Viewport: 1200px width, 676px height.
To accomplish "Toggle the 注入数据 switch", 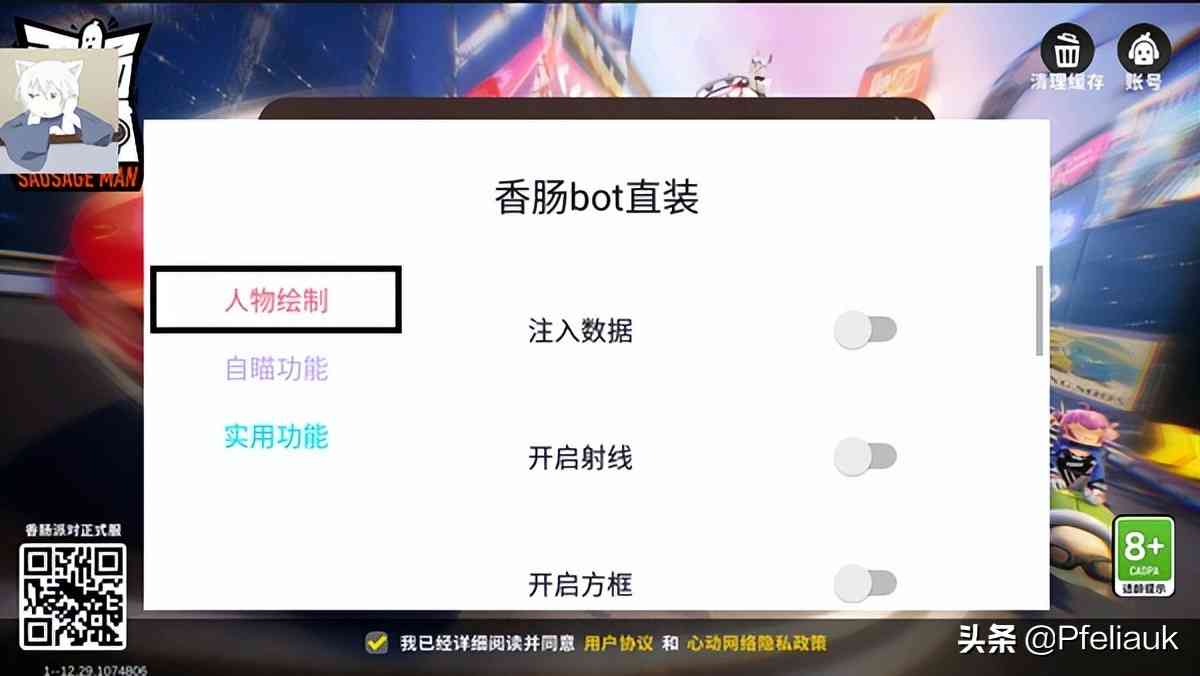I will click(x=866, y=330).
